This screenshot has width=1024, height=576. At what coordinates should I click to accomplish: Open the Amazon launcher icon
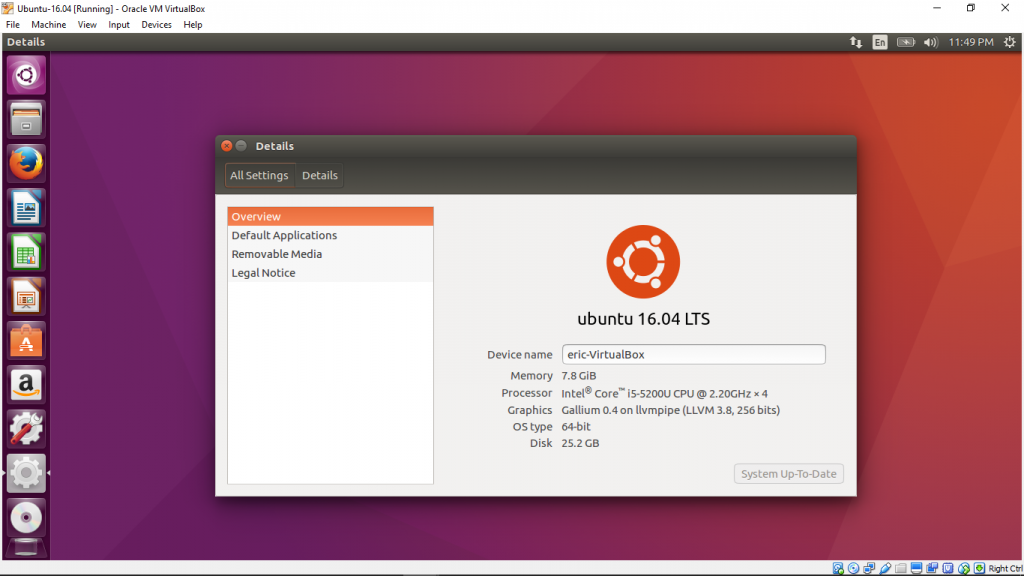26,385
